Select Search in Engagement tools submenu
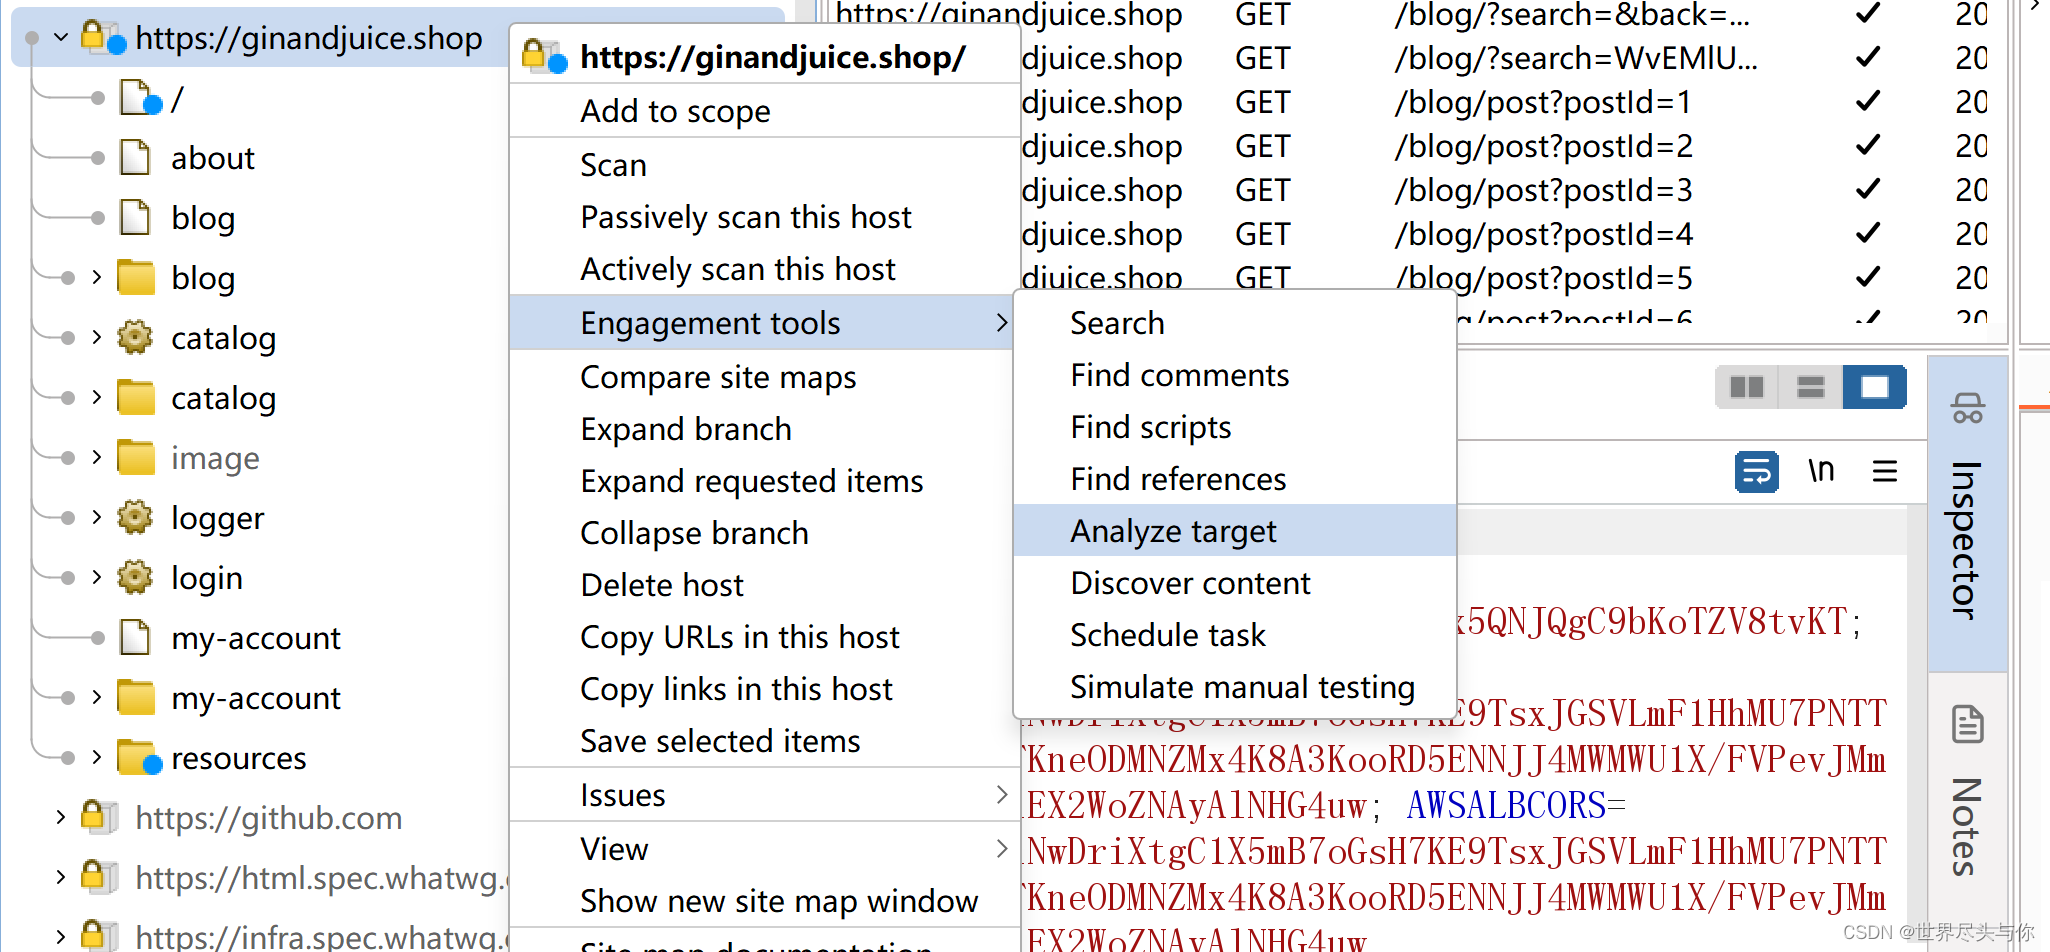The height and width of the screenshot is (952, 2050). 1235,323
